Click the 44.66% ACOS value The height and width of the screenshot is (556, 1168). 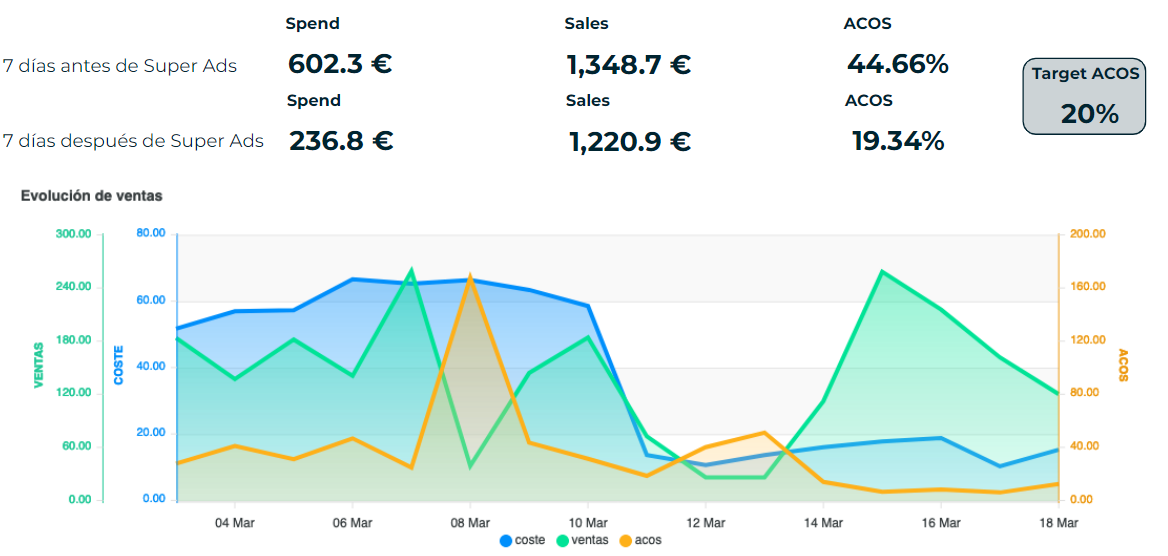pyautogui.click(x=897, y=65)
